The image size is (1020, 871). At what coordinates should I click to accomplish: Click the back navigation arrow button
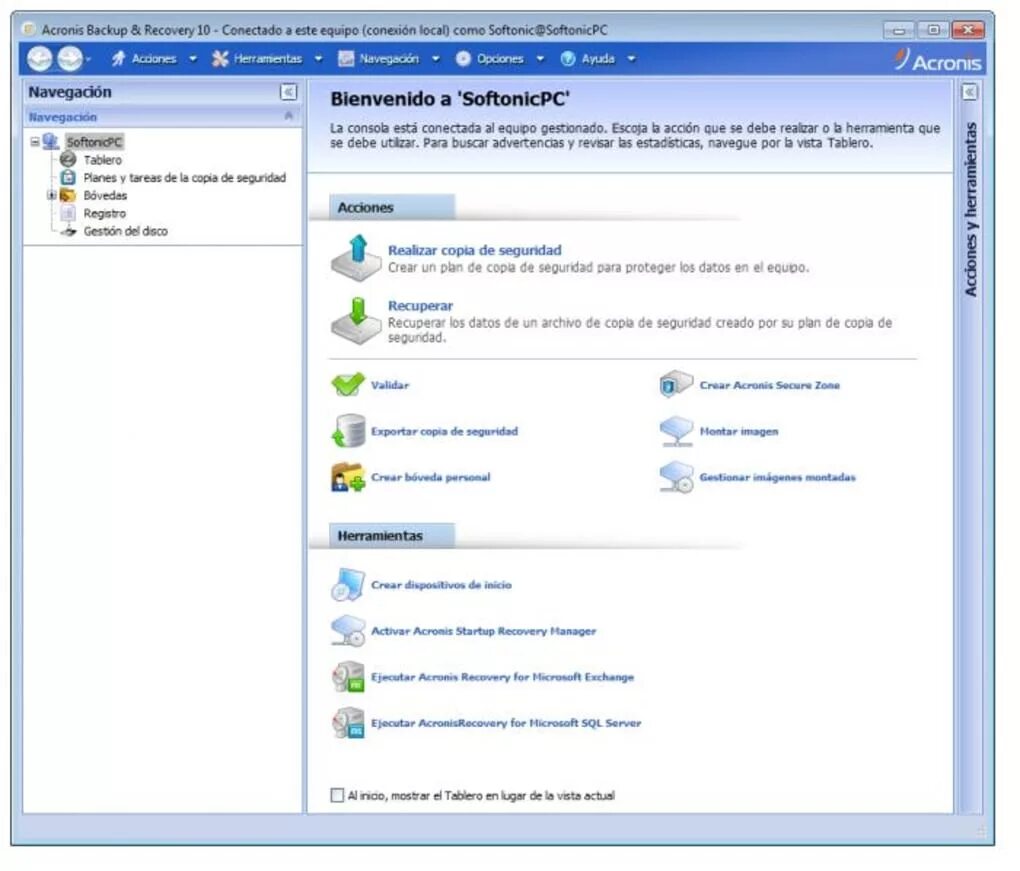40,59
